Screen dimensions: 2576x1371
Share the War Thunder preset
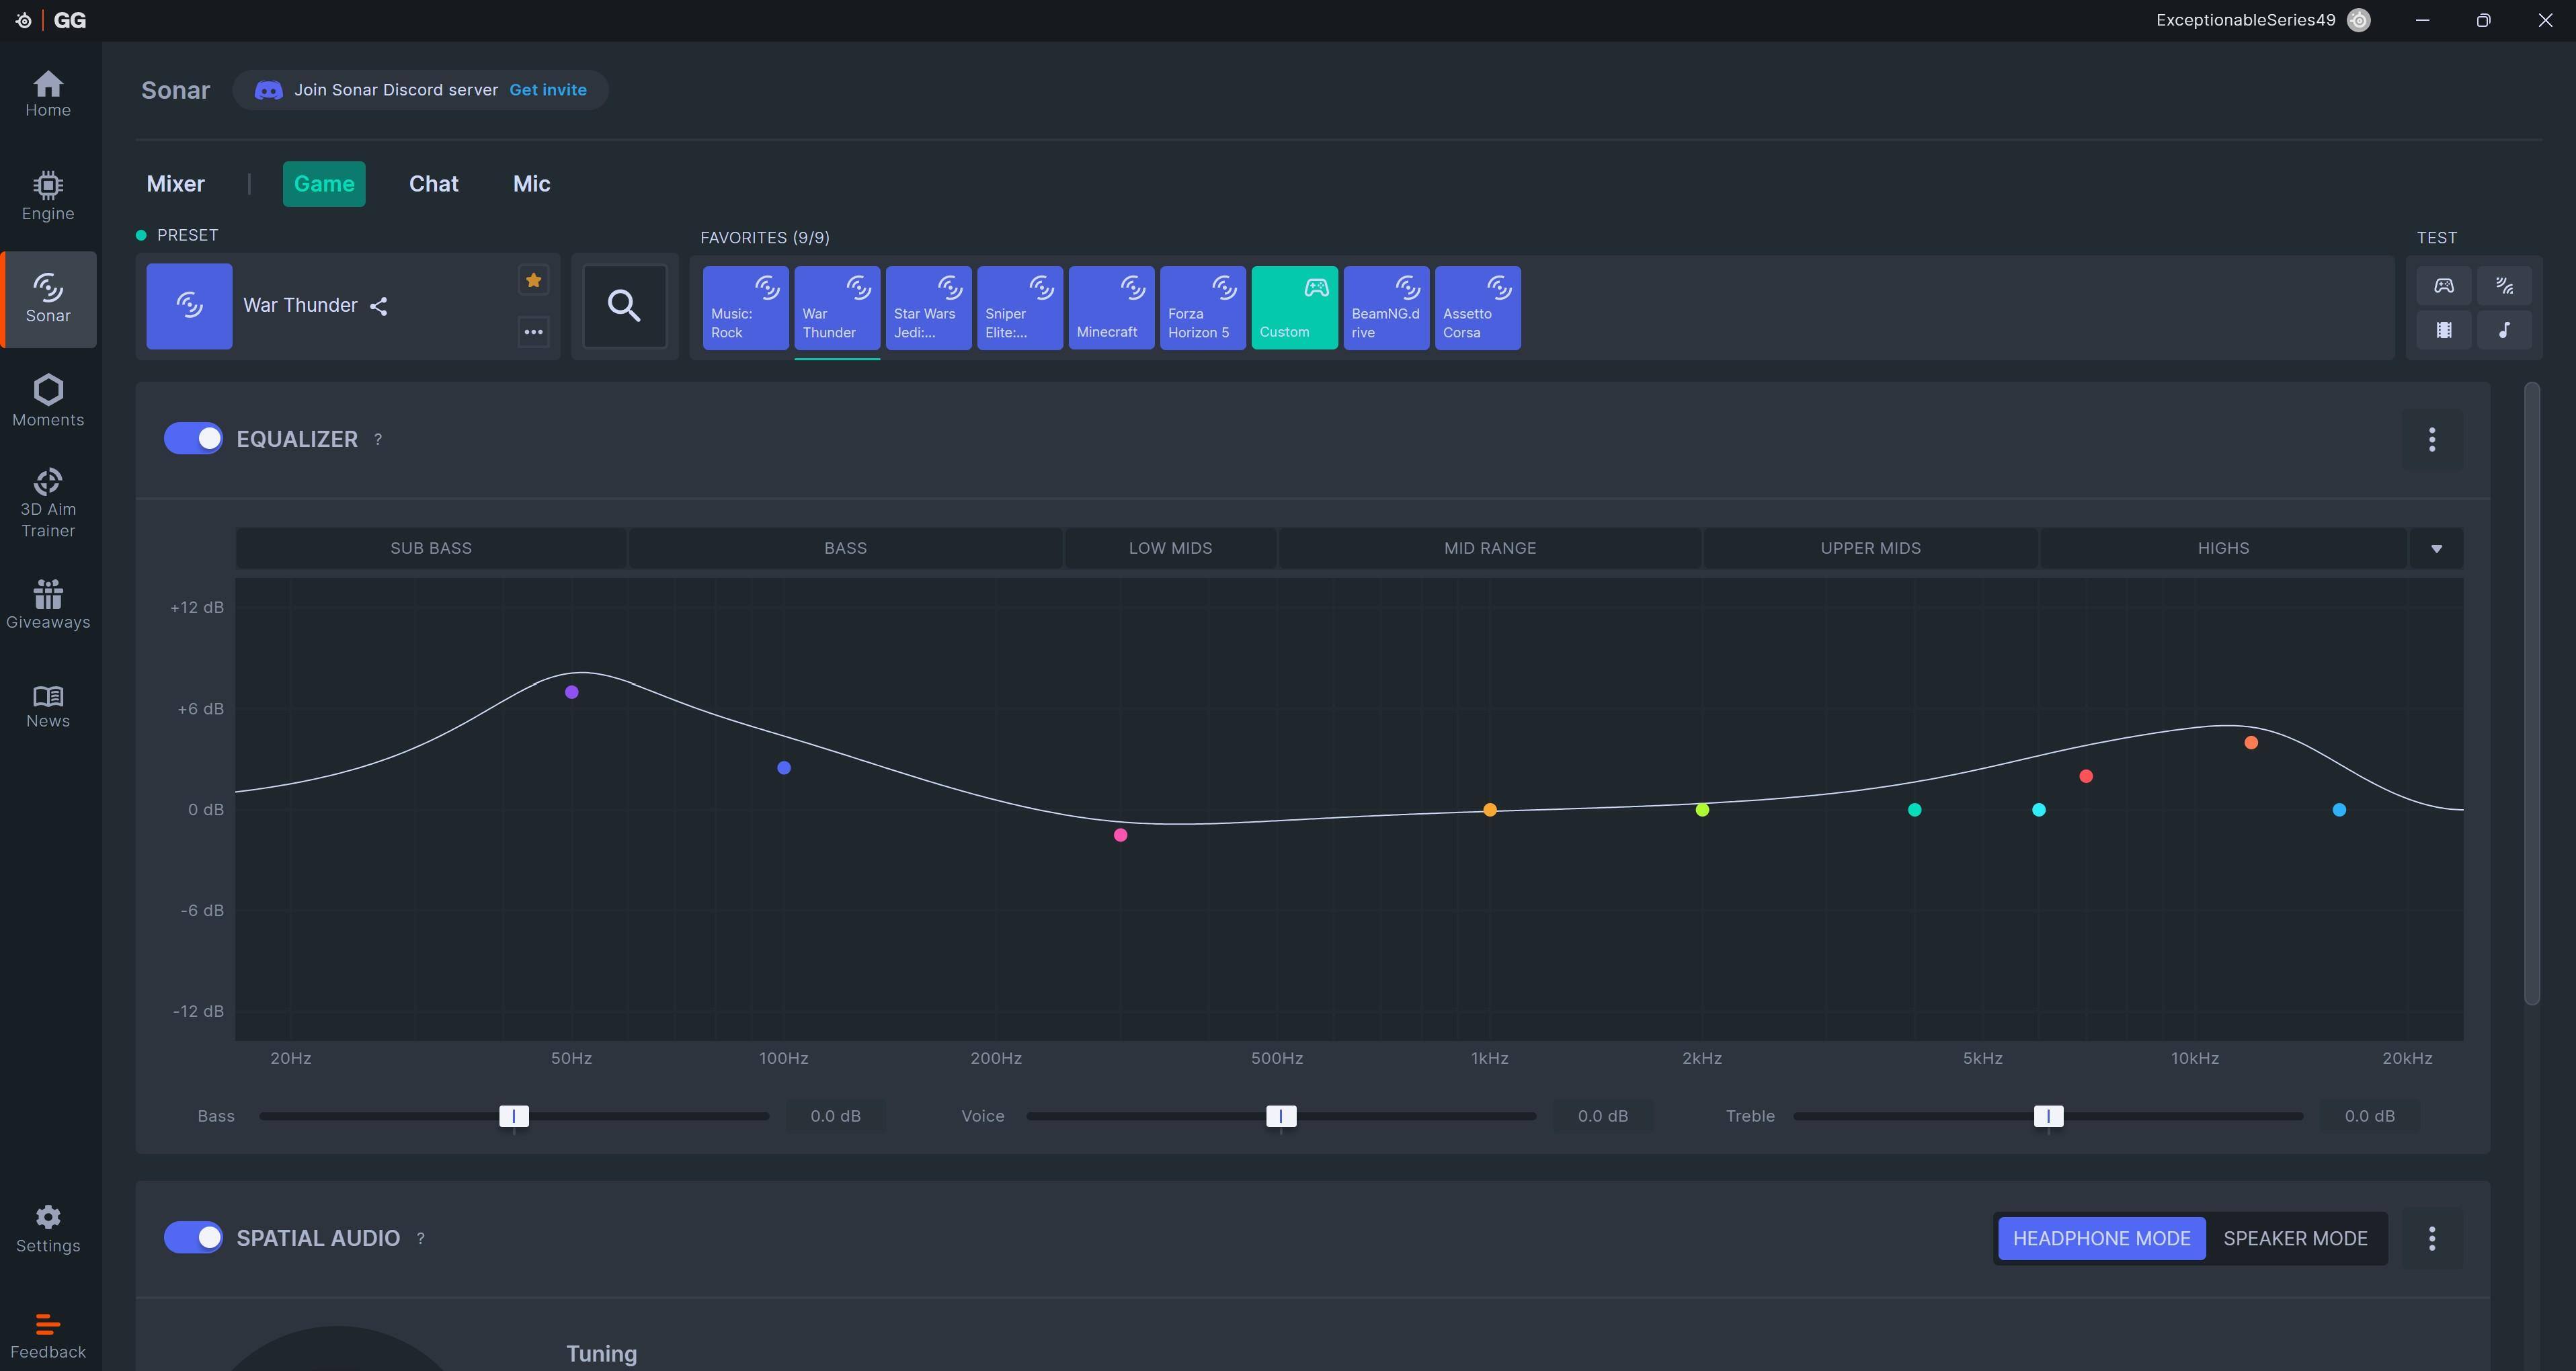[378, 306]
